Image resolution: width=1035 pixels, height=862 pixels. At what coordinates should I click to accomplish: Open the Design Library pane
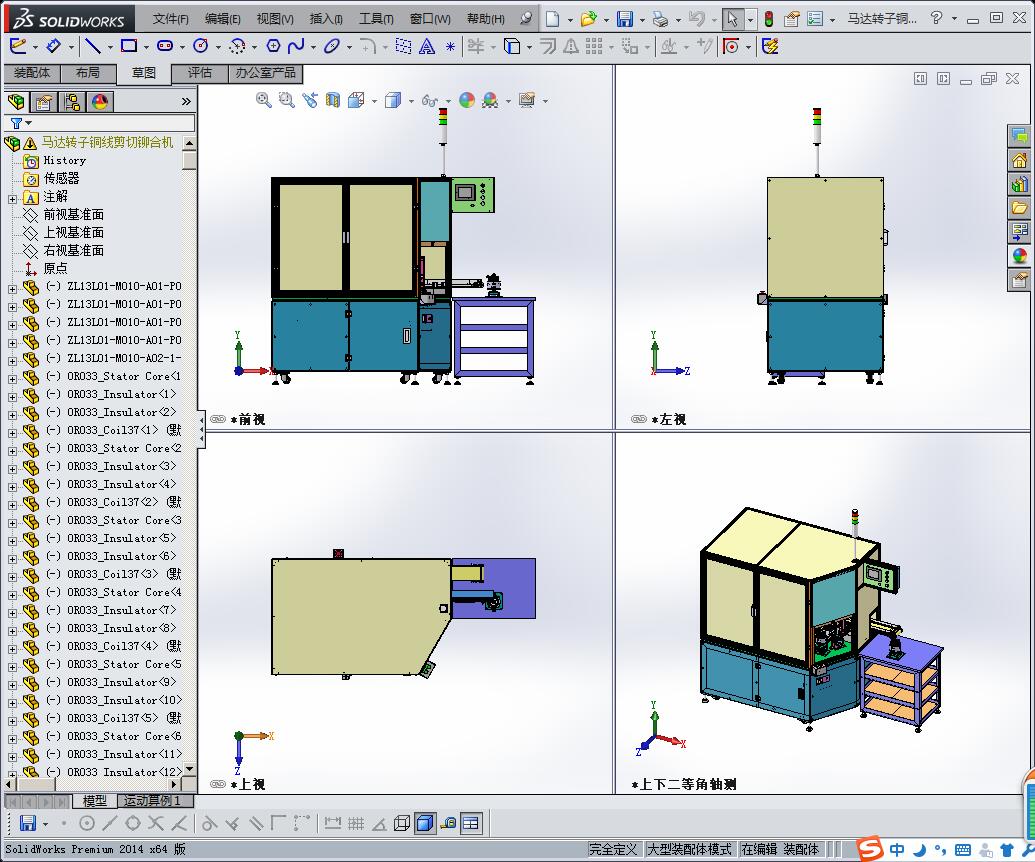click(1019, 184)
